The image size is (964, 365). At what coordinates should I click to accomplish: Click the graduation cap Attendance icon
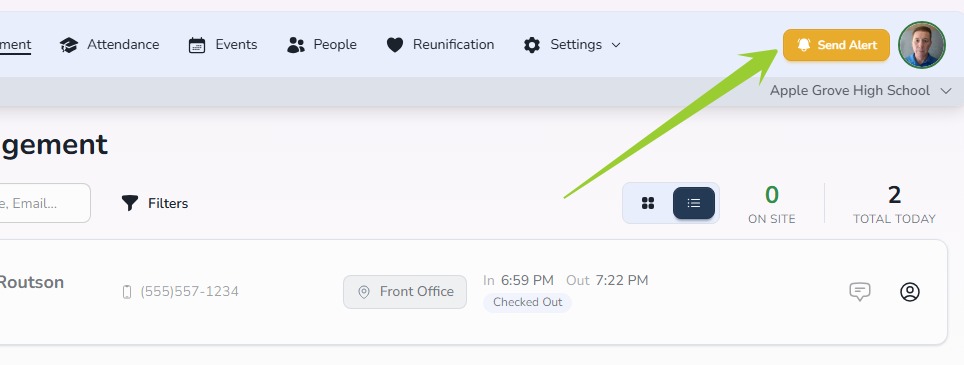[x=69, y=45]
